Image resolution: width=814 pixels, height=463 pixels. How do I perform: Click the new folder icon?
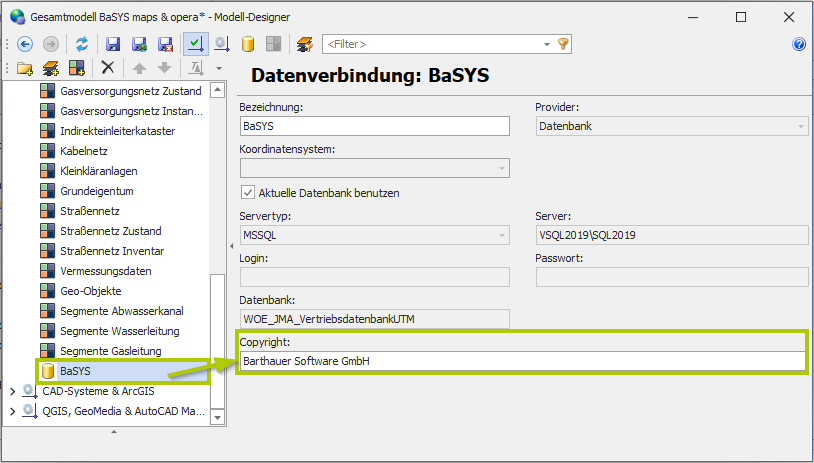25,68
